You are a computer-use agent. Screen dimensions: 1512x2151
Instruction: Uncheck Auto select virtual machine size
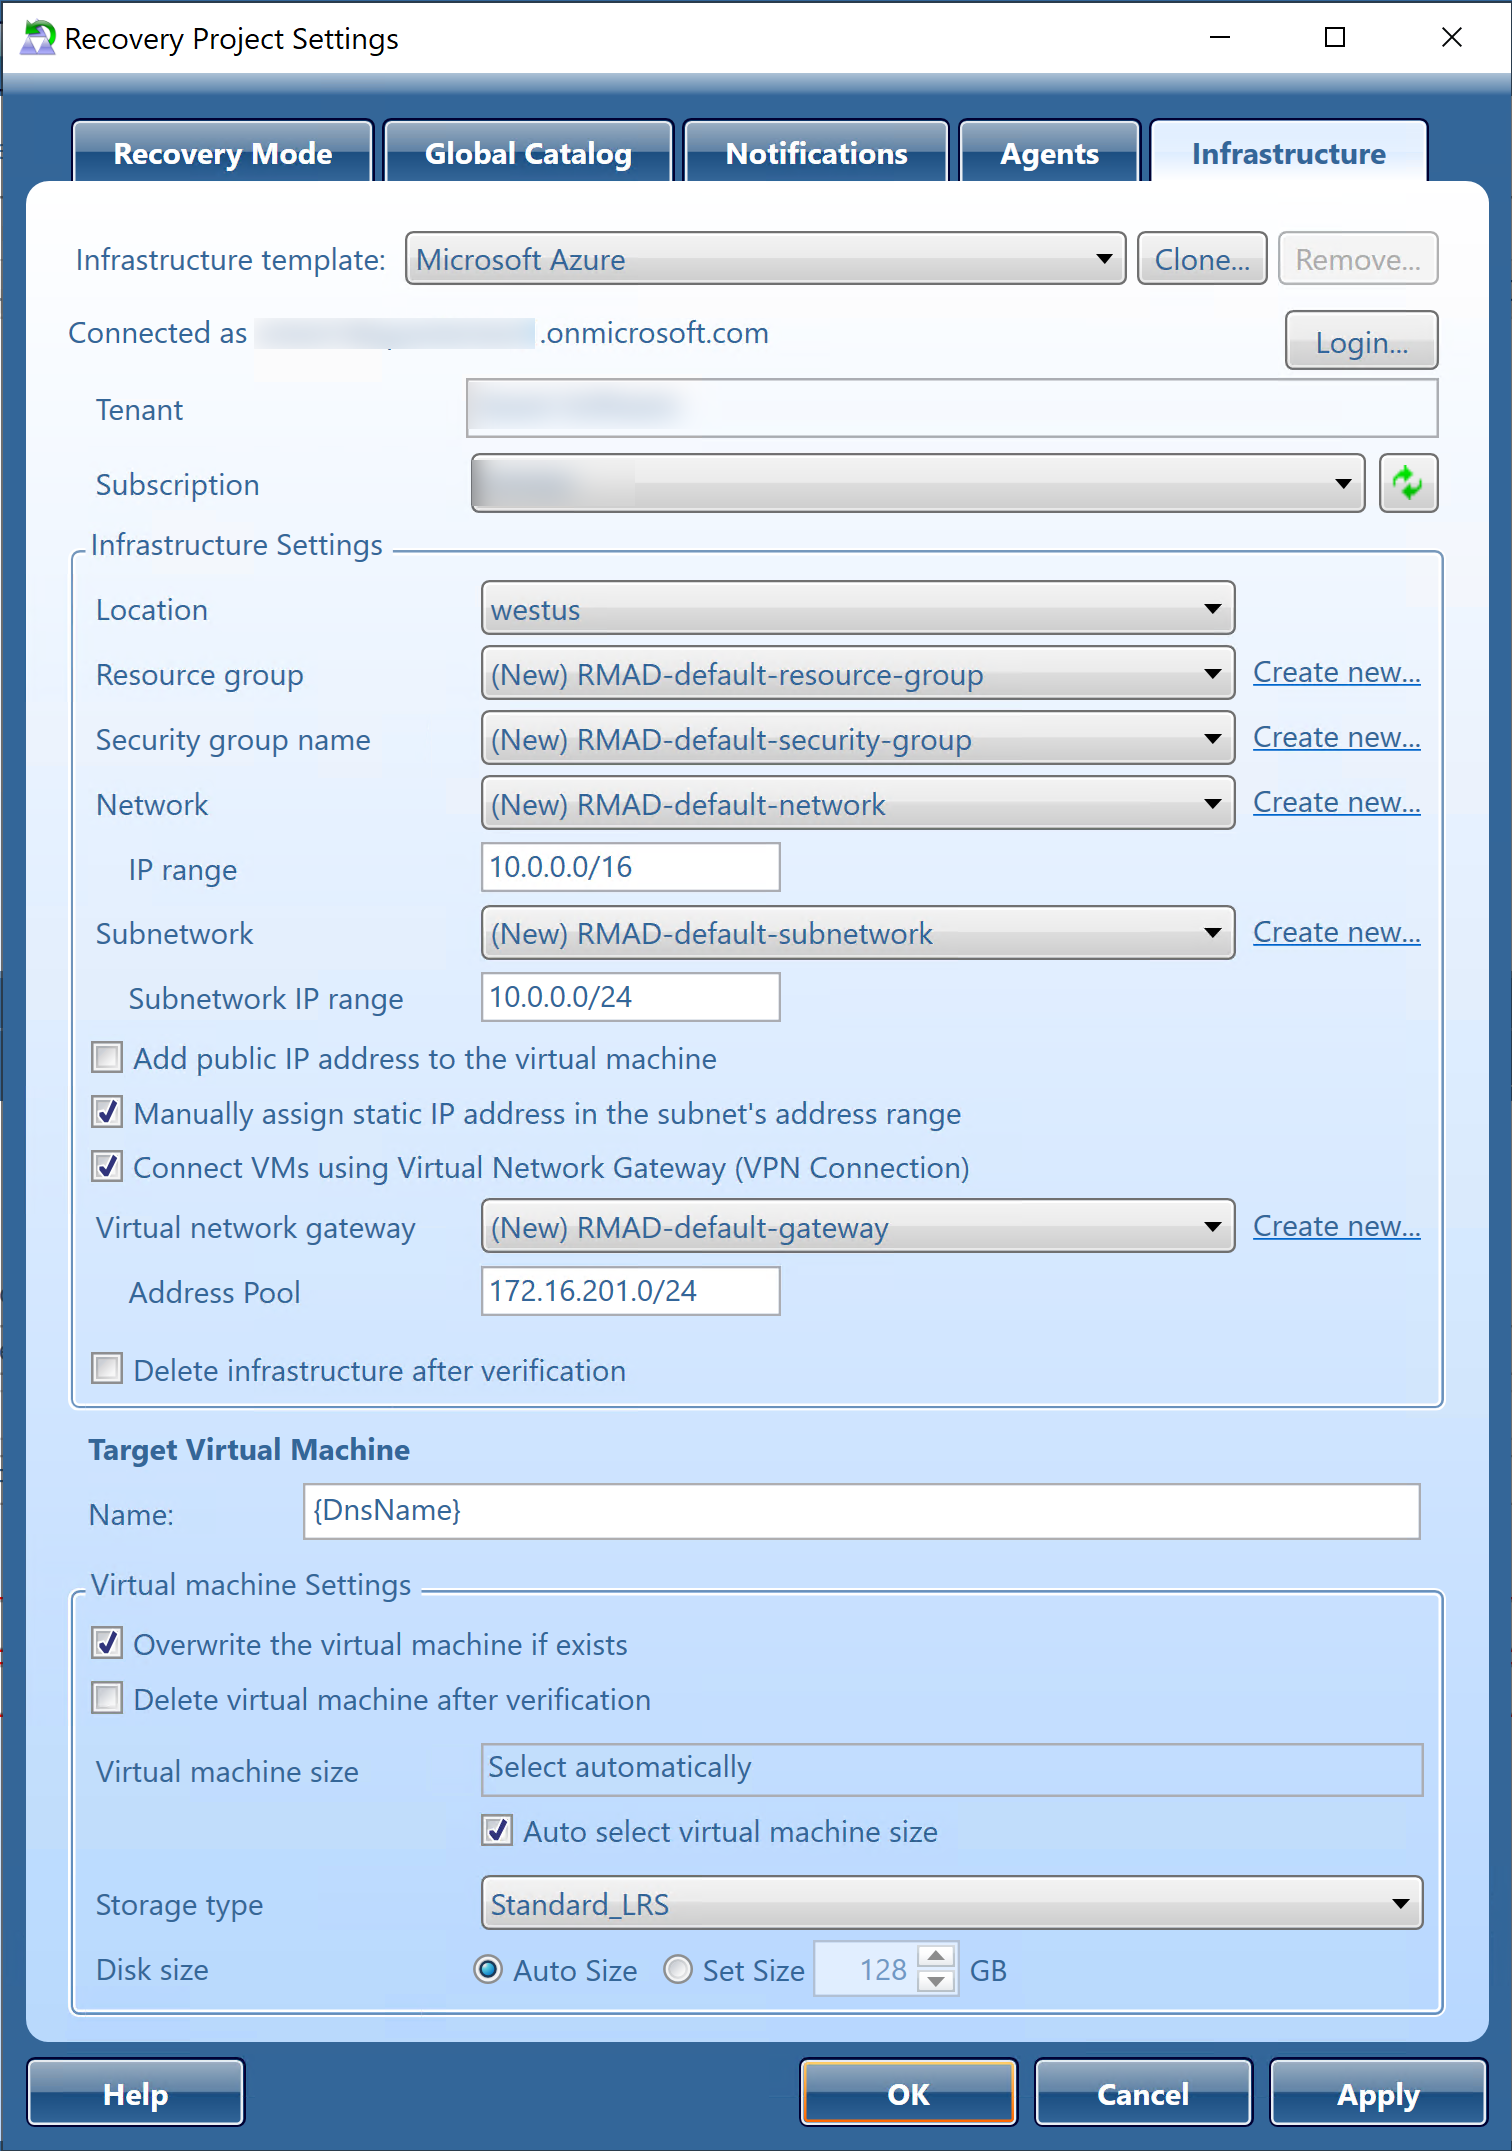click(x=497, y=1831)
